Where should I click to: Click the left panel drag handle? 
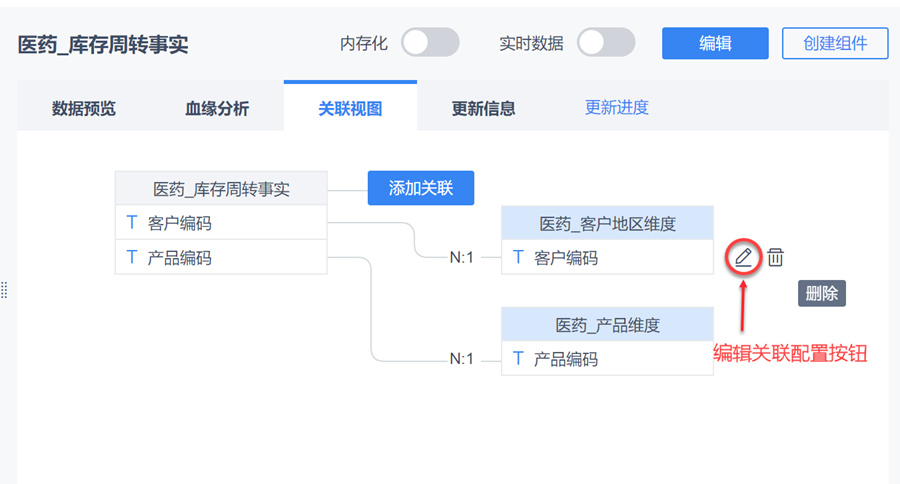coord(4,290)
